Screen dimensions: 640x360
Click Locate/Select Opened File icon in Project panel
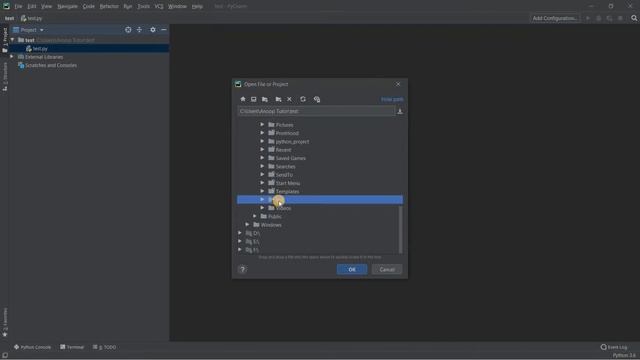coord(128,30)
